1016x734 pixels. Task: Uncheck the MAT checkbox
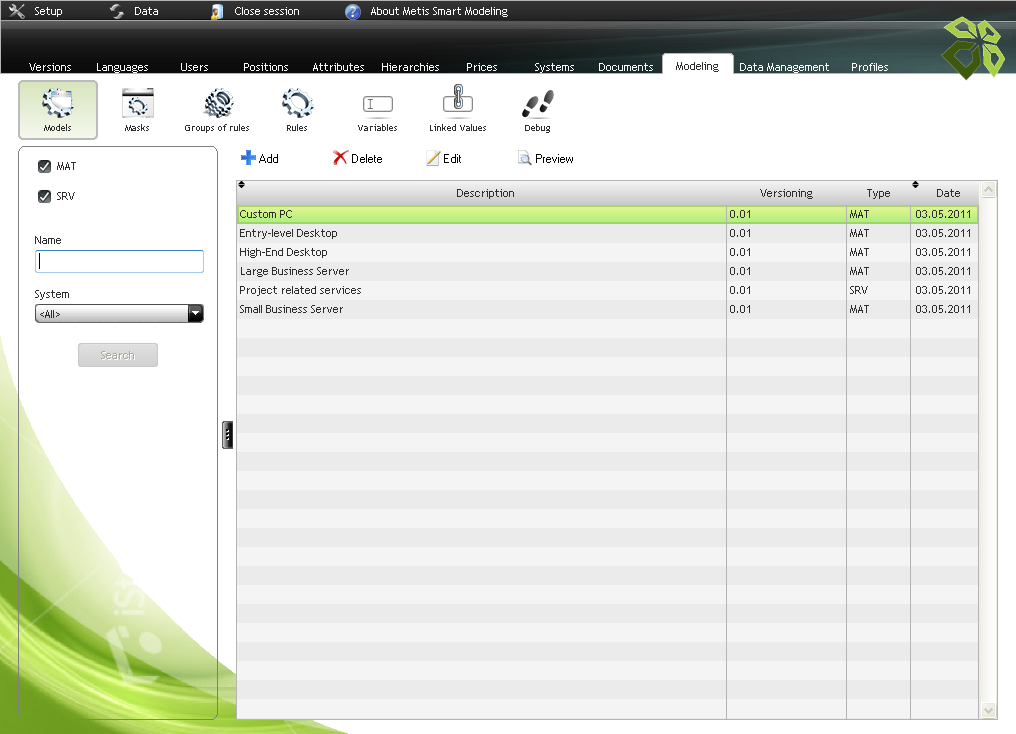point(44,167)
